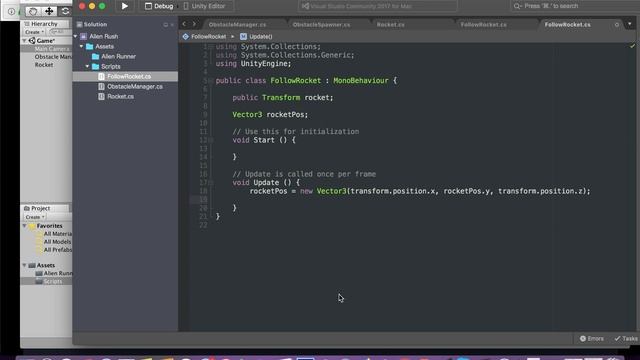640x360 pixels.
Task: Collapse the Assets group in Unity Project
Action: (24, 265)
